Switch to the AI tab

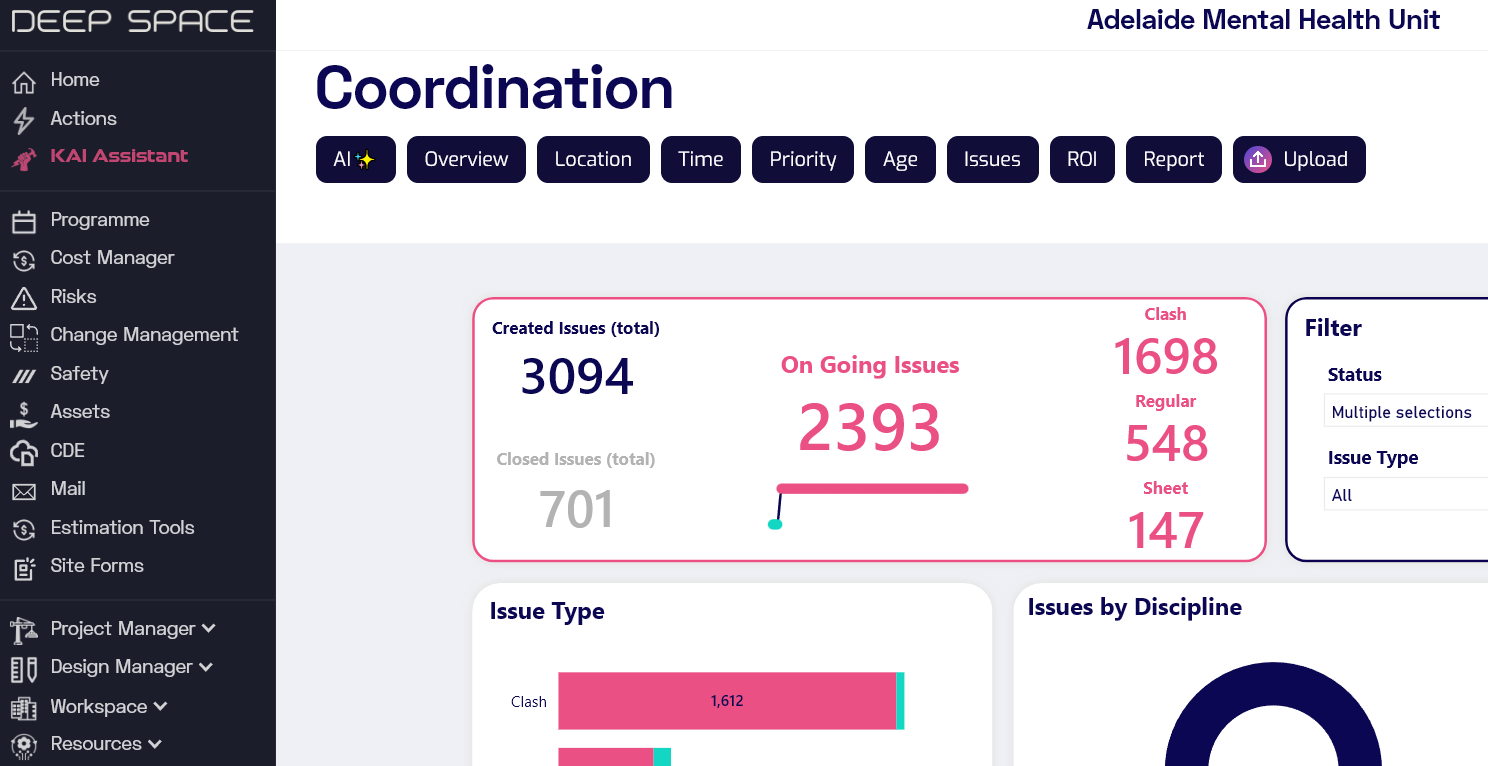pos(356,159)
